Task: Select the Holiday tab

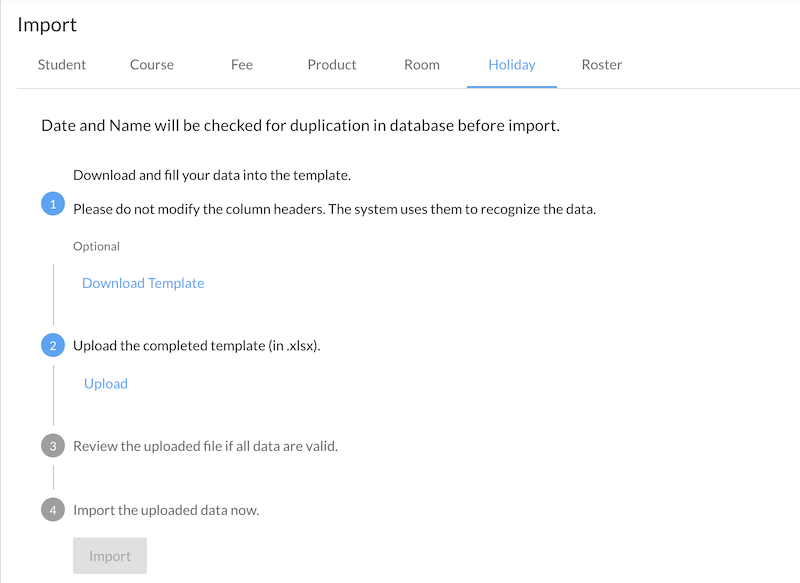Action: [x=512, y=65]
